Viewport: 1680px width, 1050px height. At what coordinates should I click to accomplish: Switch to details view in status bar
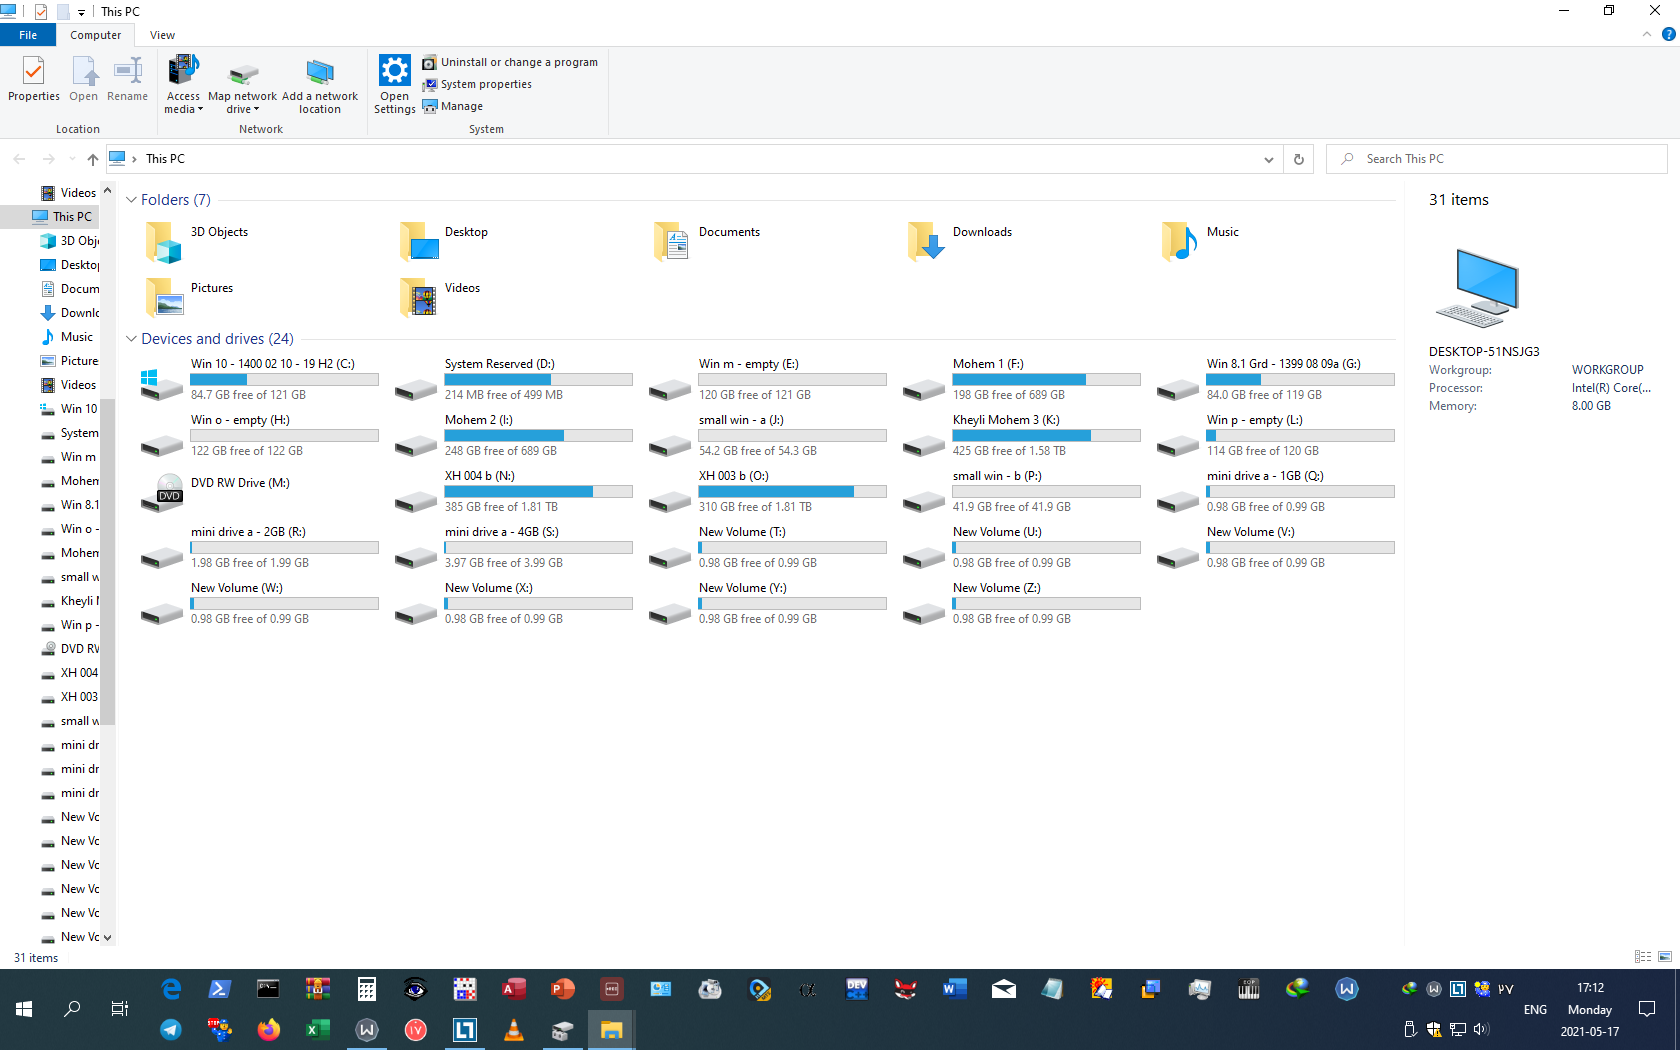1642,957
